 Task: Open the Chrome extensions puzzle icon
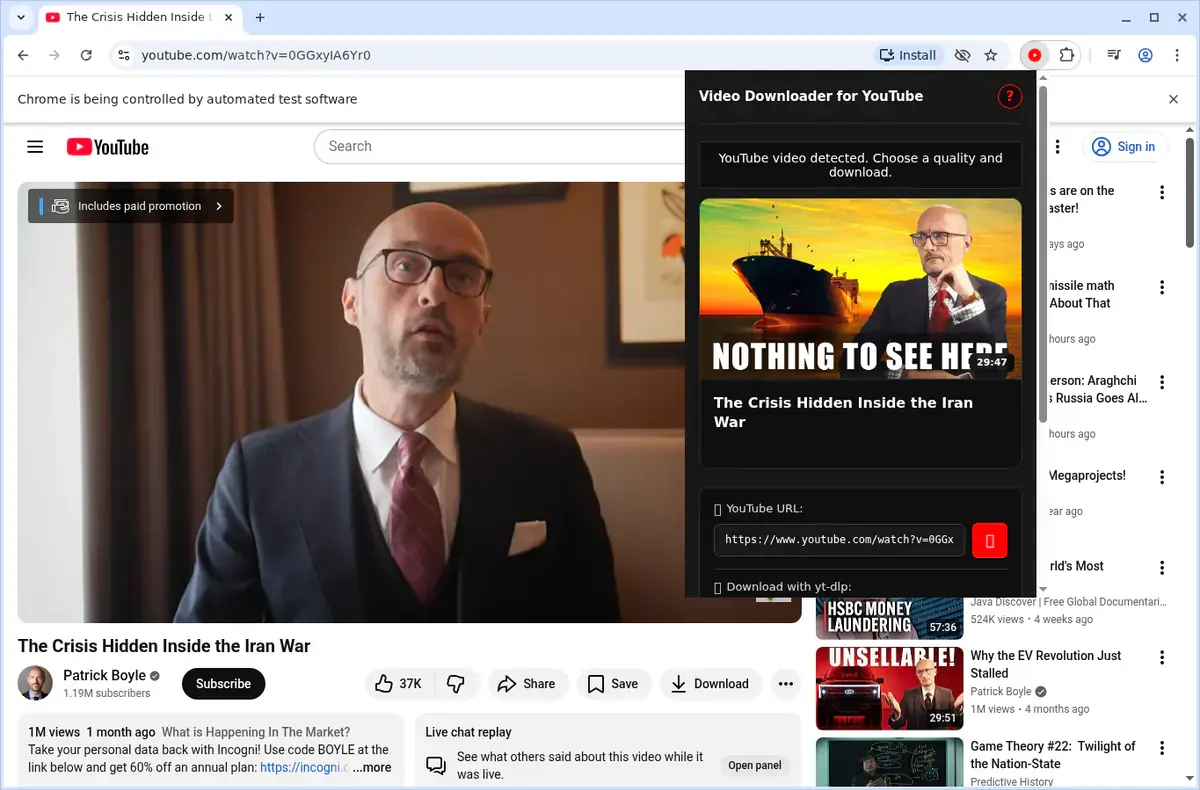click(1066, 56)
